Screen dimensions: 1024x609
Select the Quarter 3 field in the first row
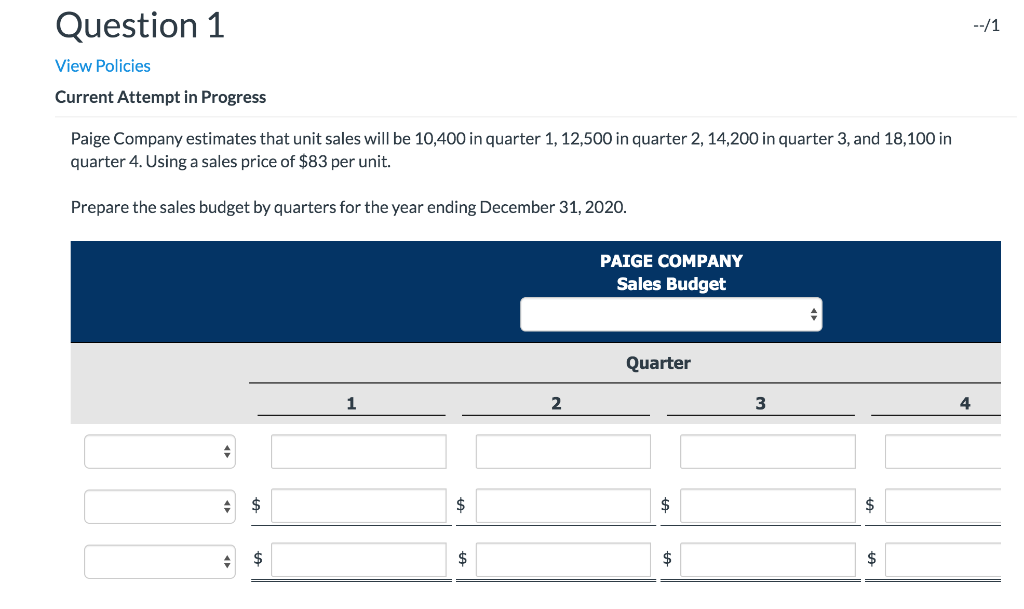point(767,451)
